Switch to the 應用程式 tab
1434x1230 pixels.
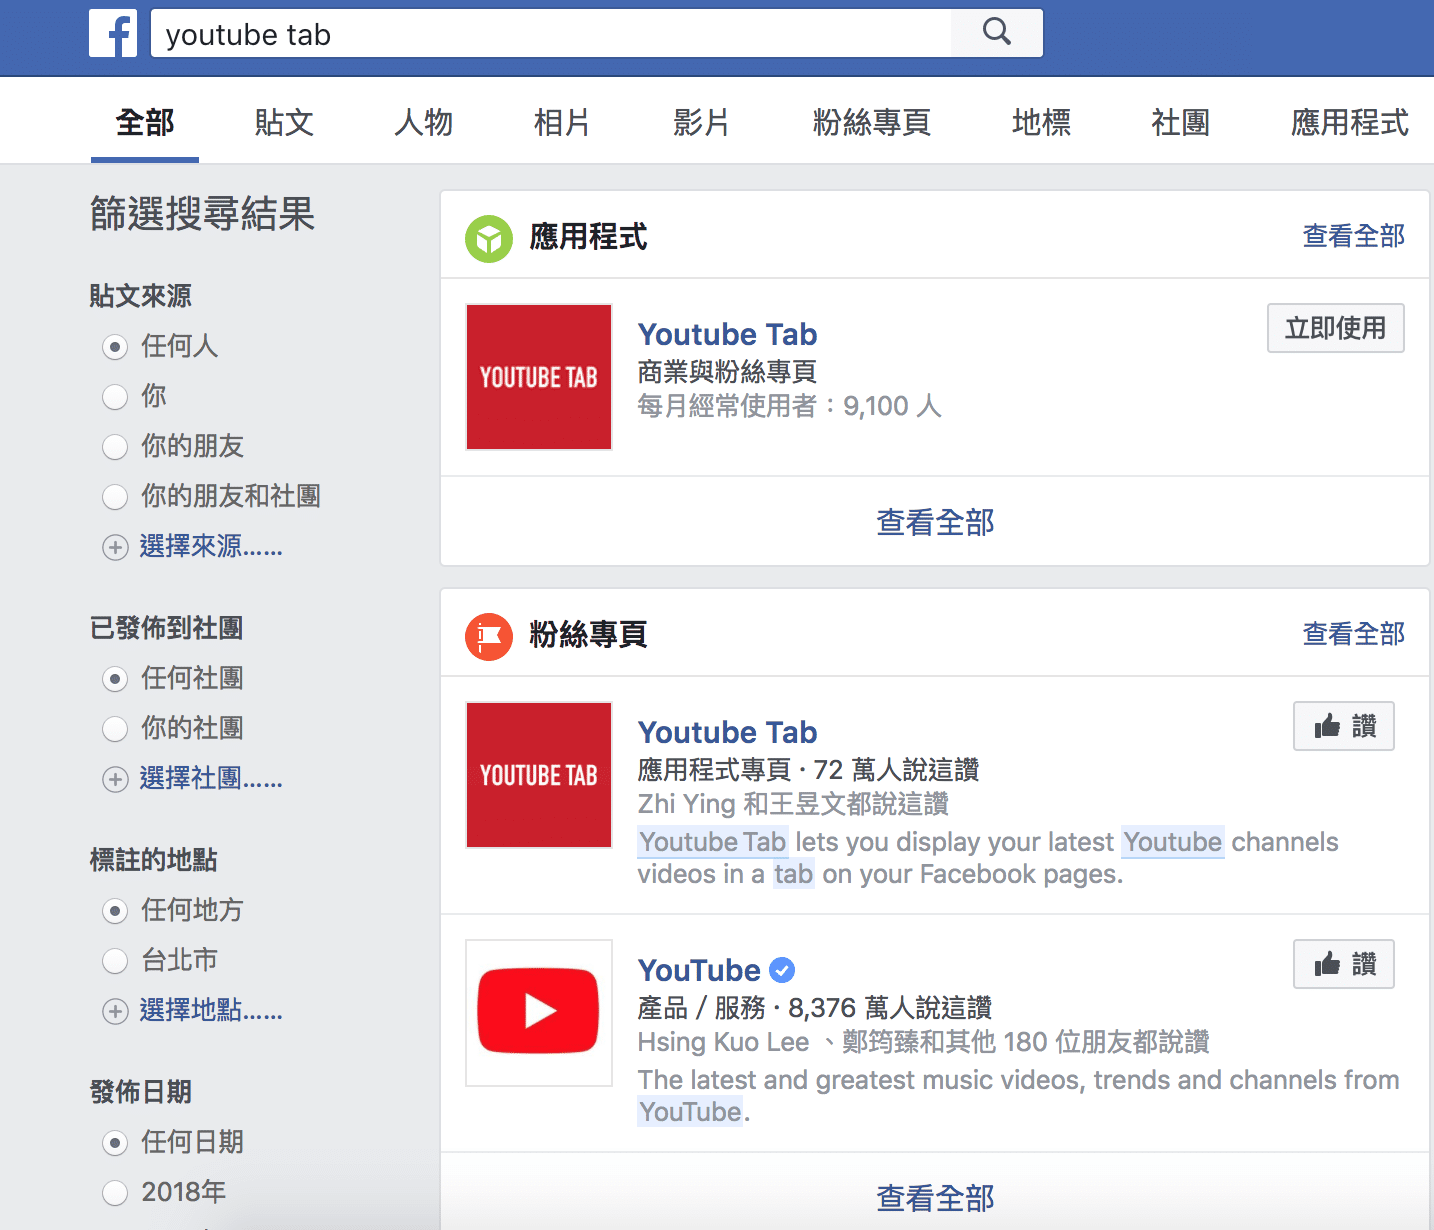click(x=1349, y=122)
